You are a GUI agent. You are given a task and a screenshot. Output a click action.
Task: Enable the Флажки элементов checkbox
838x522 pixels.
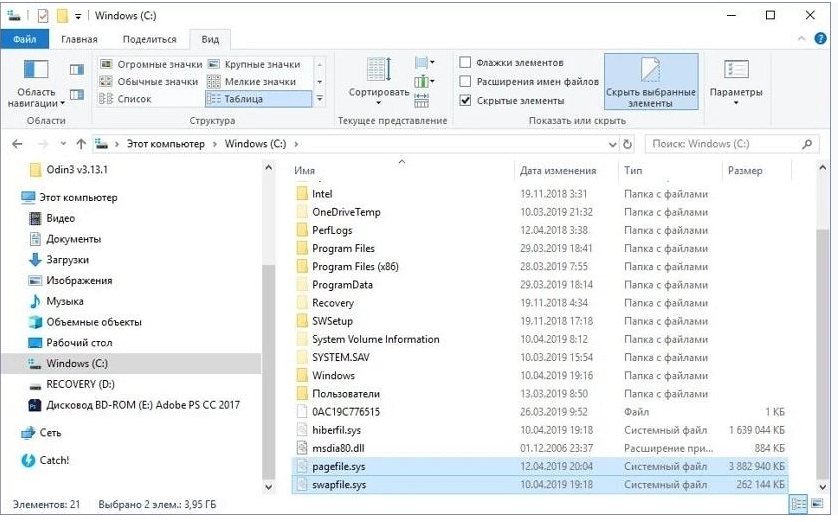pyautogui.click(x=465, y=63)
